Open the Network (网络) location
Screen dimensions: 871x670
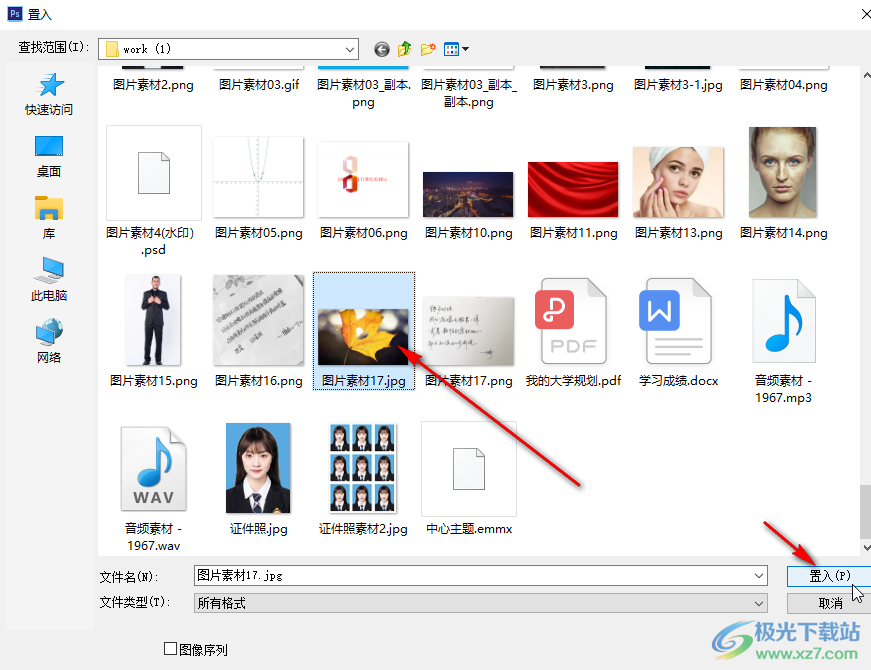(x=49, y=341)
